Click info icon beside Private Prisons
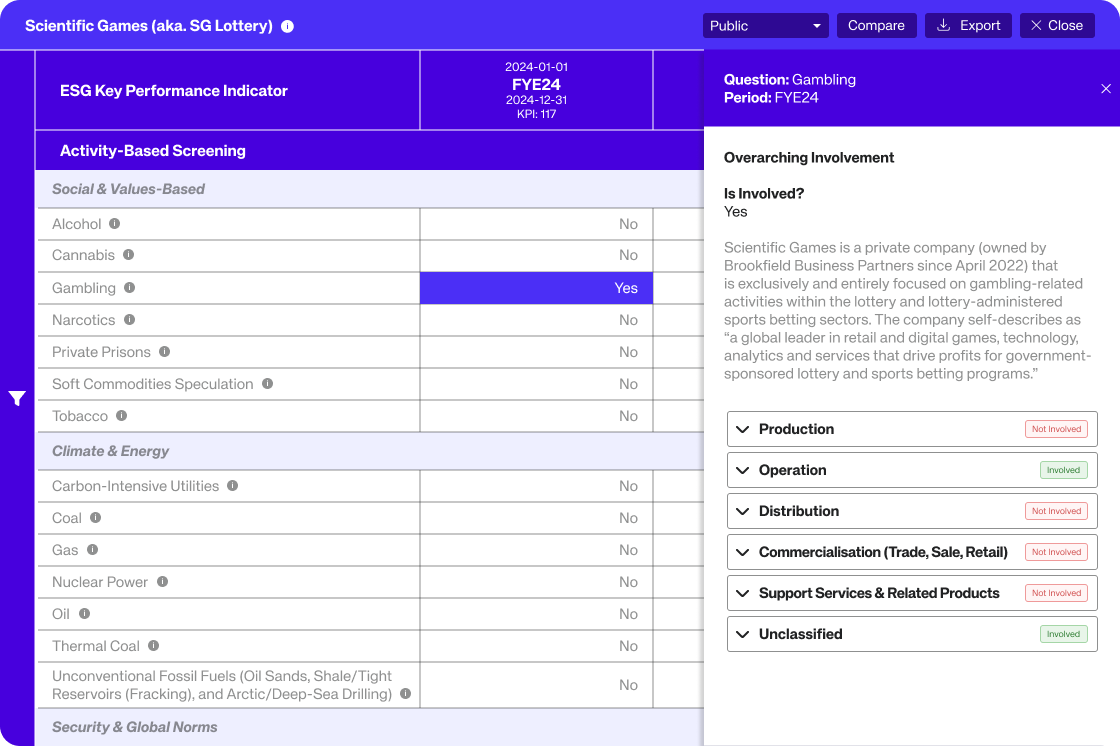The image size is (1120, 746). [164, 352]
